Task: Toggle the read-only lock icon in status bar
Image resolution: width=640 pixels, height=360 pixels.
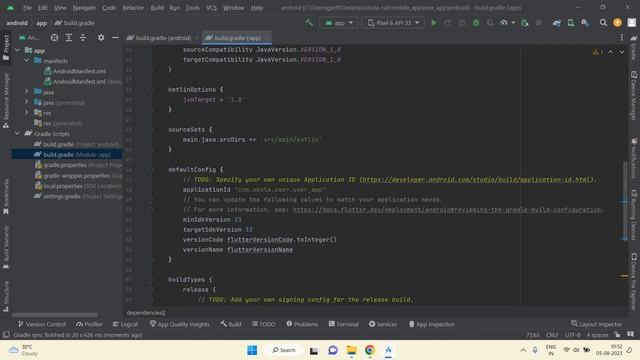Action: (617, 335)
